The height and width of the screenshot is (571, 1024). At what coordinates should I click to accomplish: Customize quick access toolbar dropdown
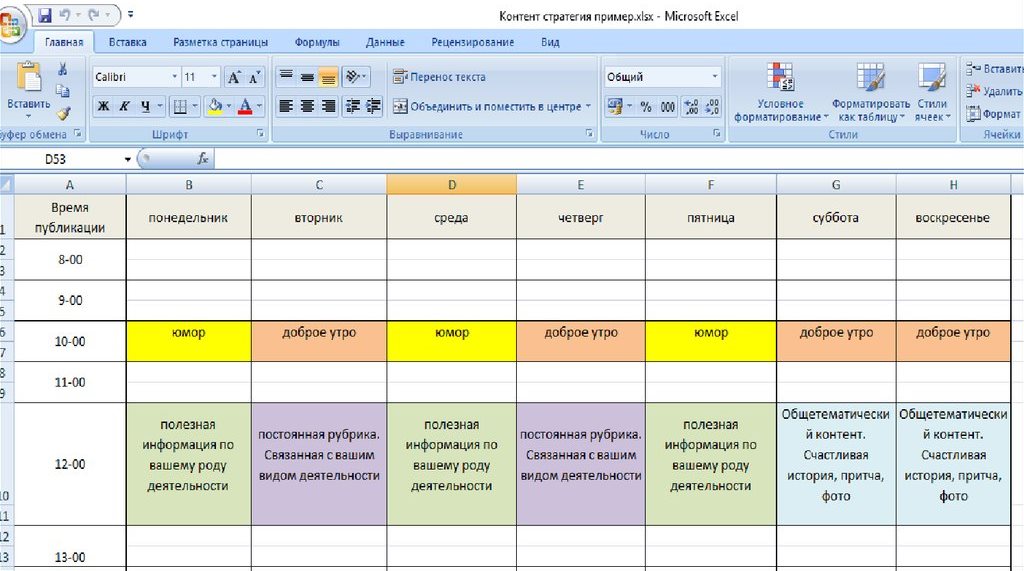(x=131, y=14)
